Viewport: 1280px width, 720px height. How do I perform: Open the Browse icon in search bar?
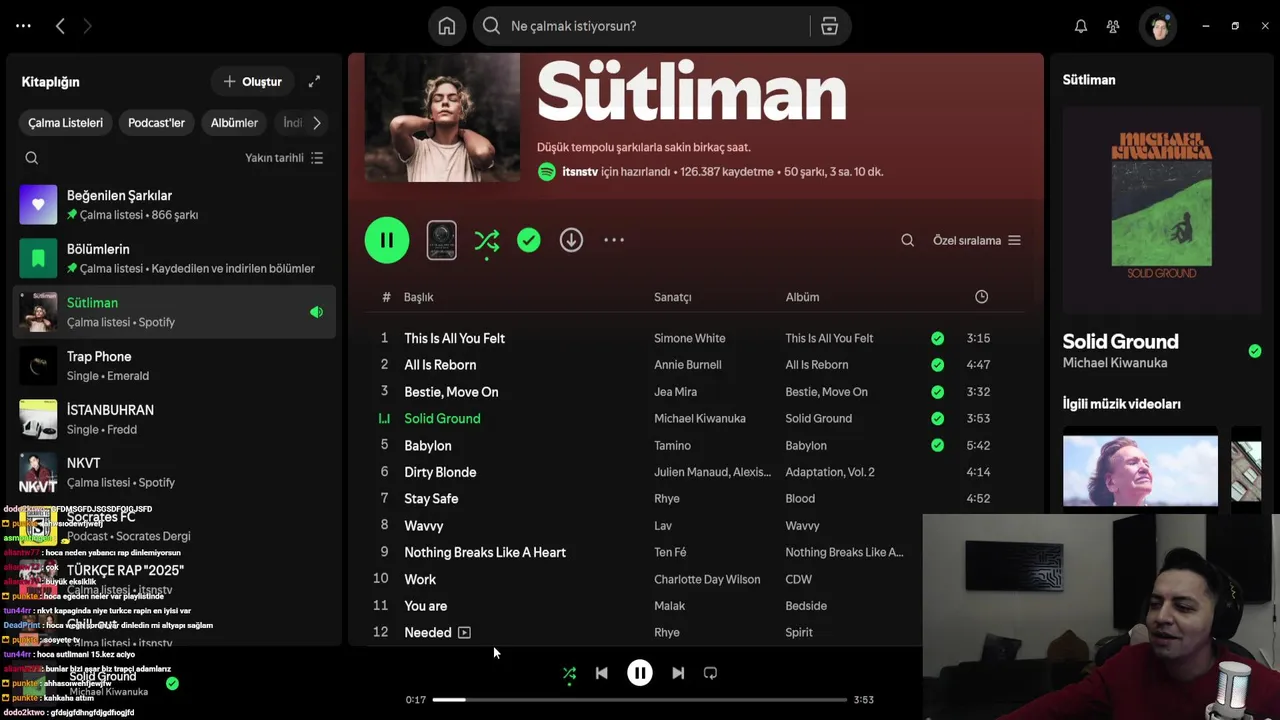[x=829, y=26]
